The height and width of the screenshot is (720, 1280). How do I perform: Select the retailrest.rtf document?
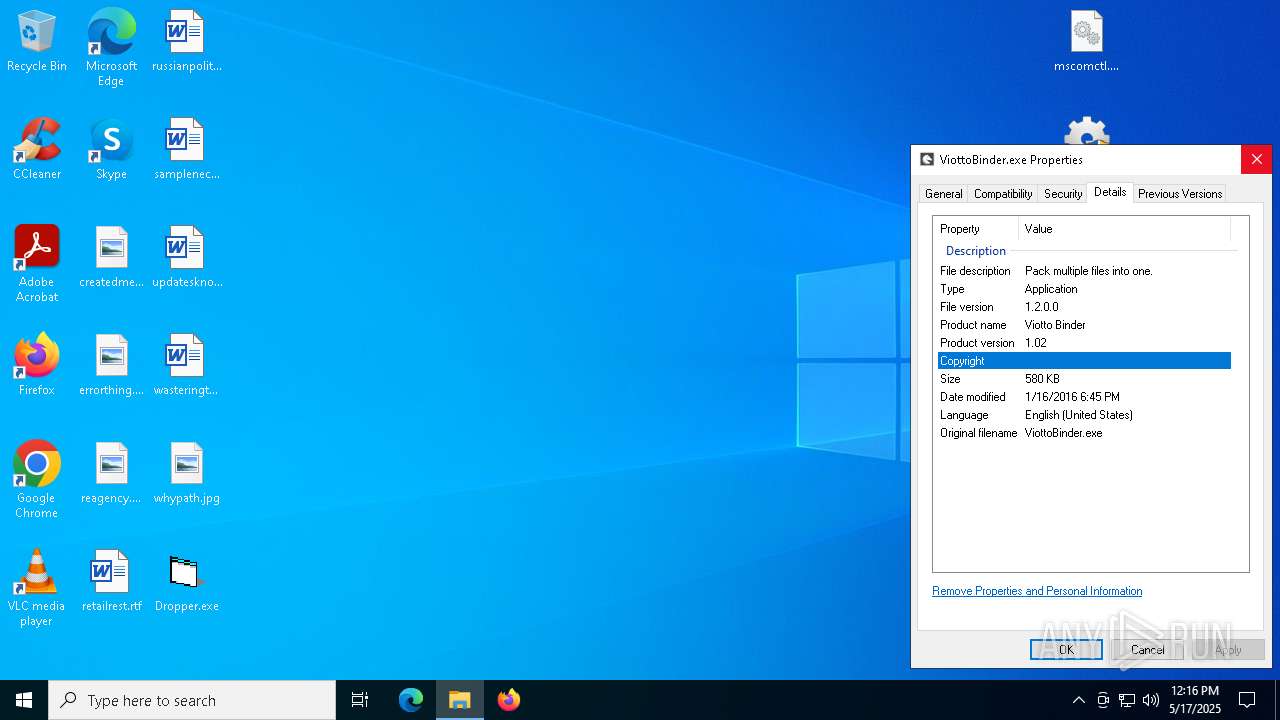tap(111, 582)
